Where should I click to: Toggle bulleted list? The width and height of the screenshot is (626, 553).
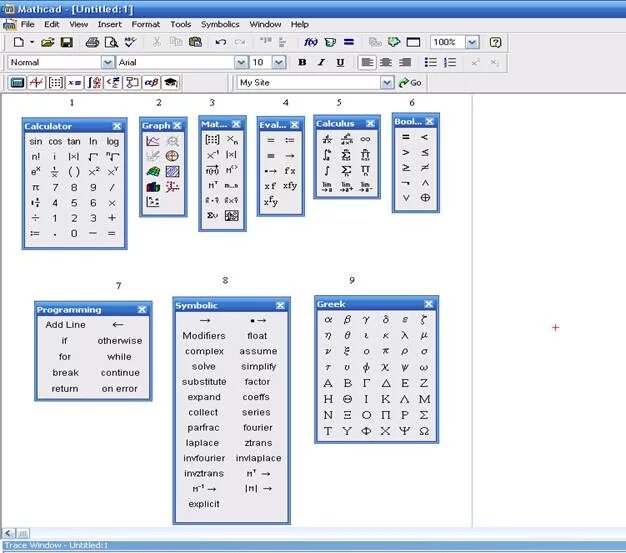tap(430, 62)
